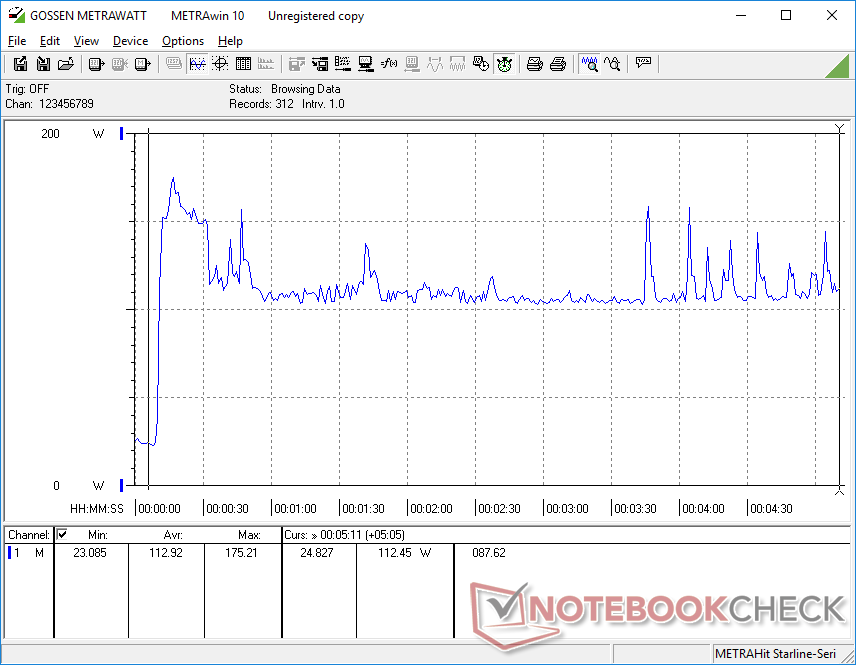Click the bottom cursor handle on chart
The height and width of the screenshot is (665, 856).
click(840, 491)
